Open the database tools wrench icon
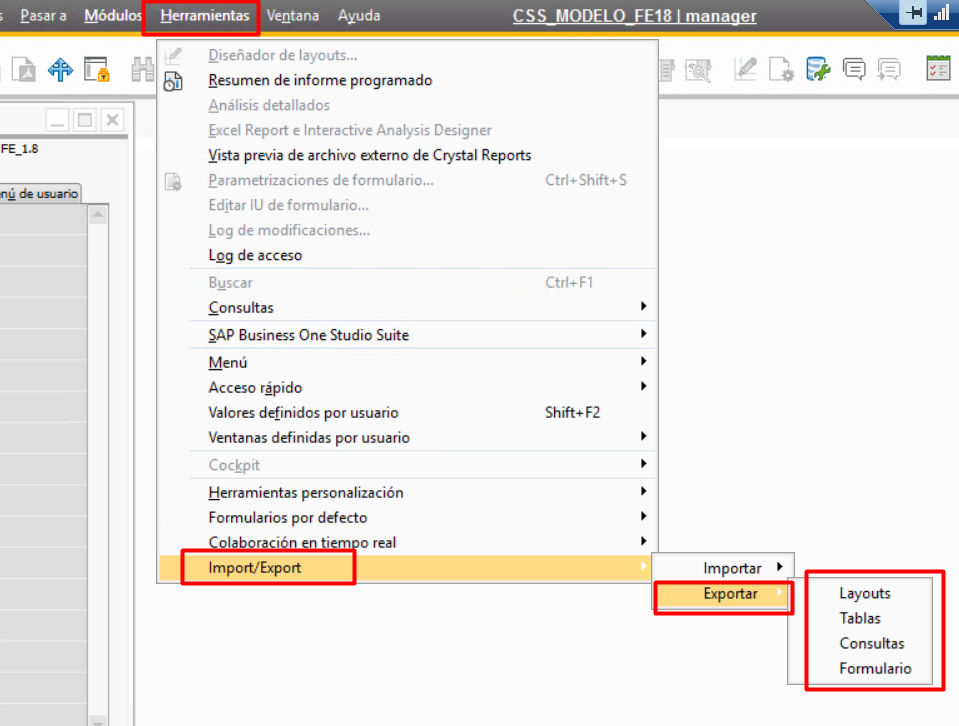 click(819, 69)
